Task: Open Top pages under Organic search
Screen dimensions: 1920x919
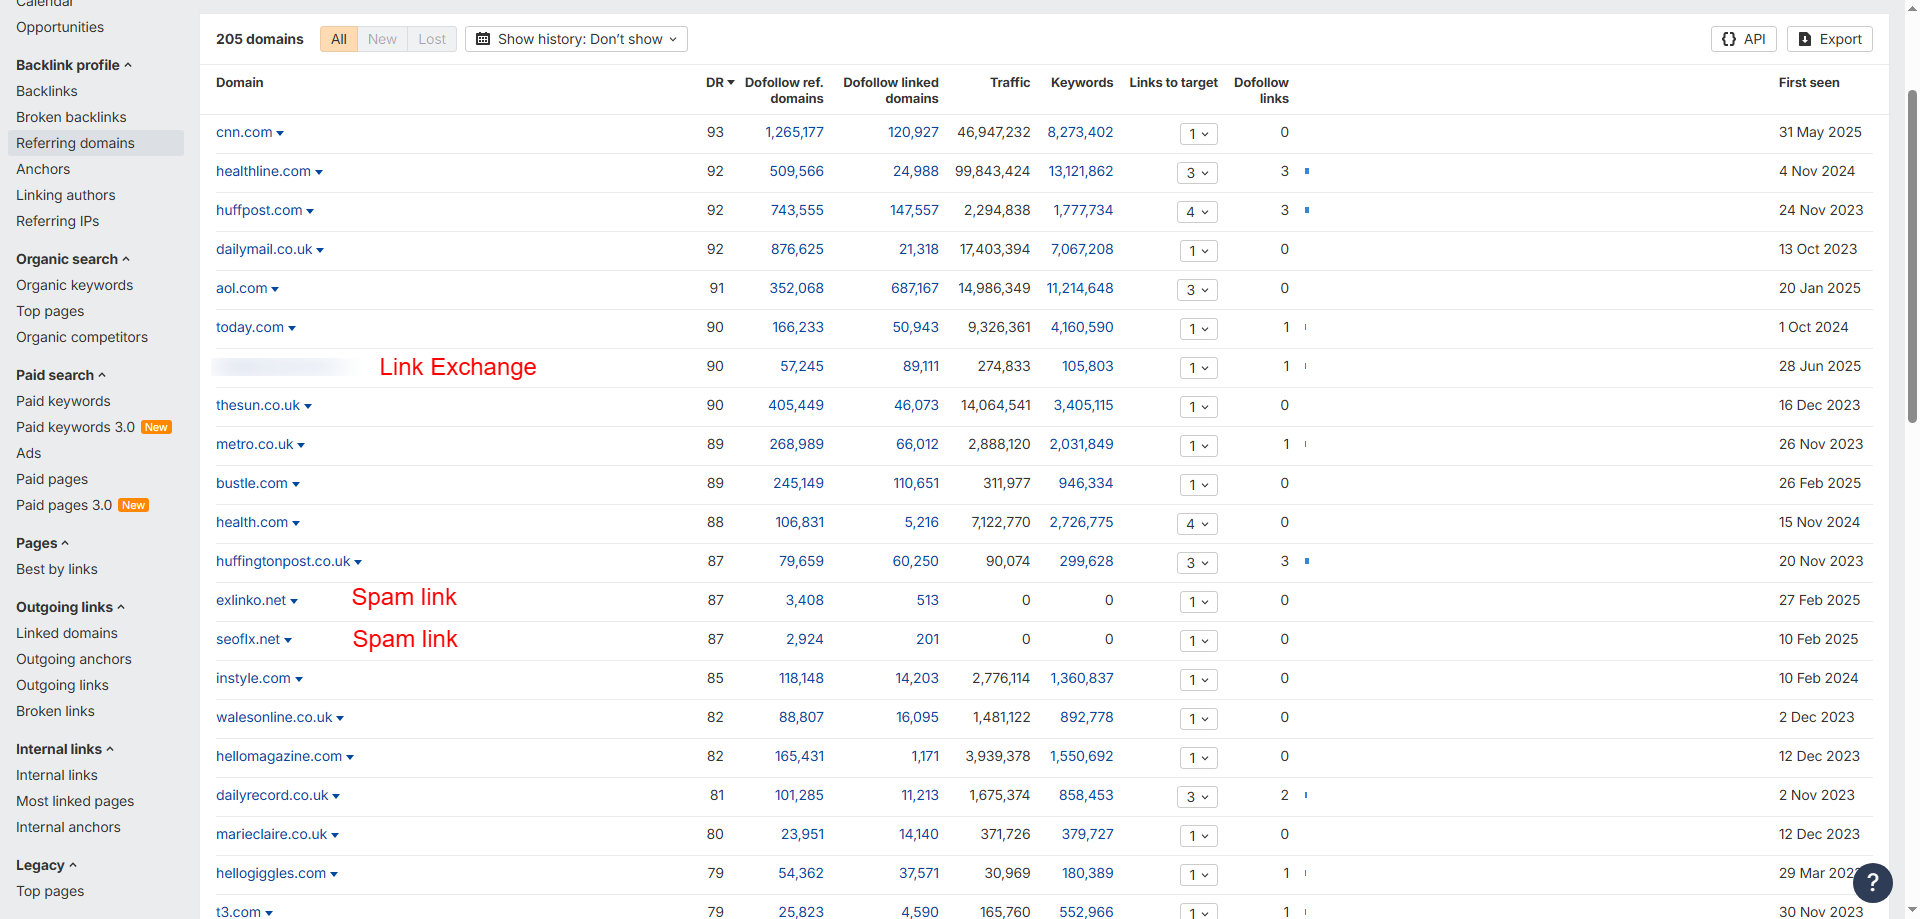Action: coord(50,311)
